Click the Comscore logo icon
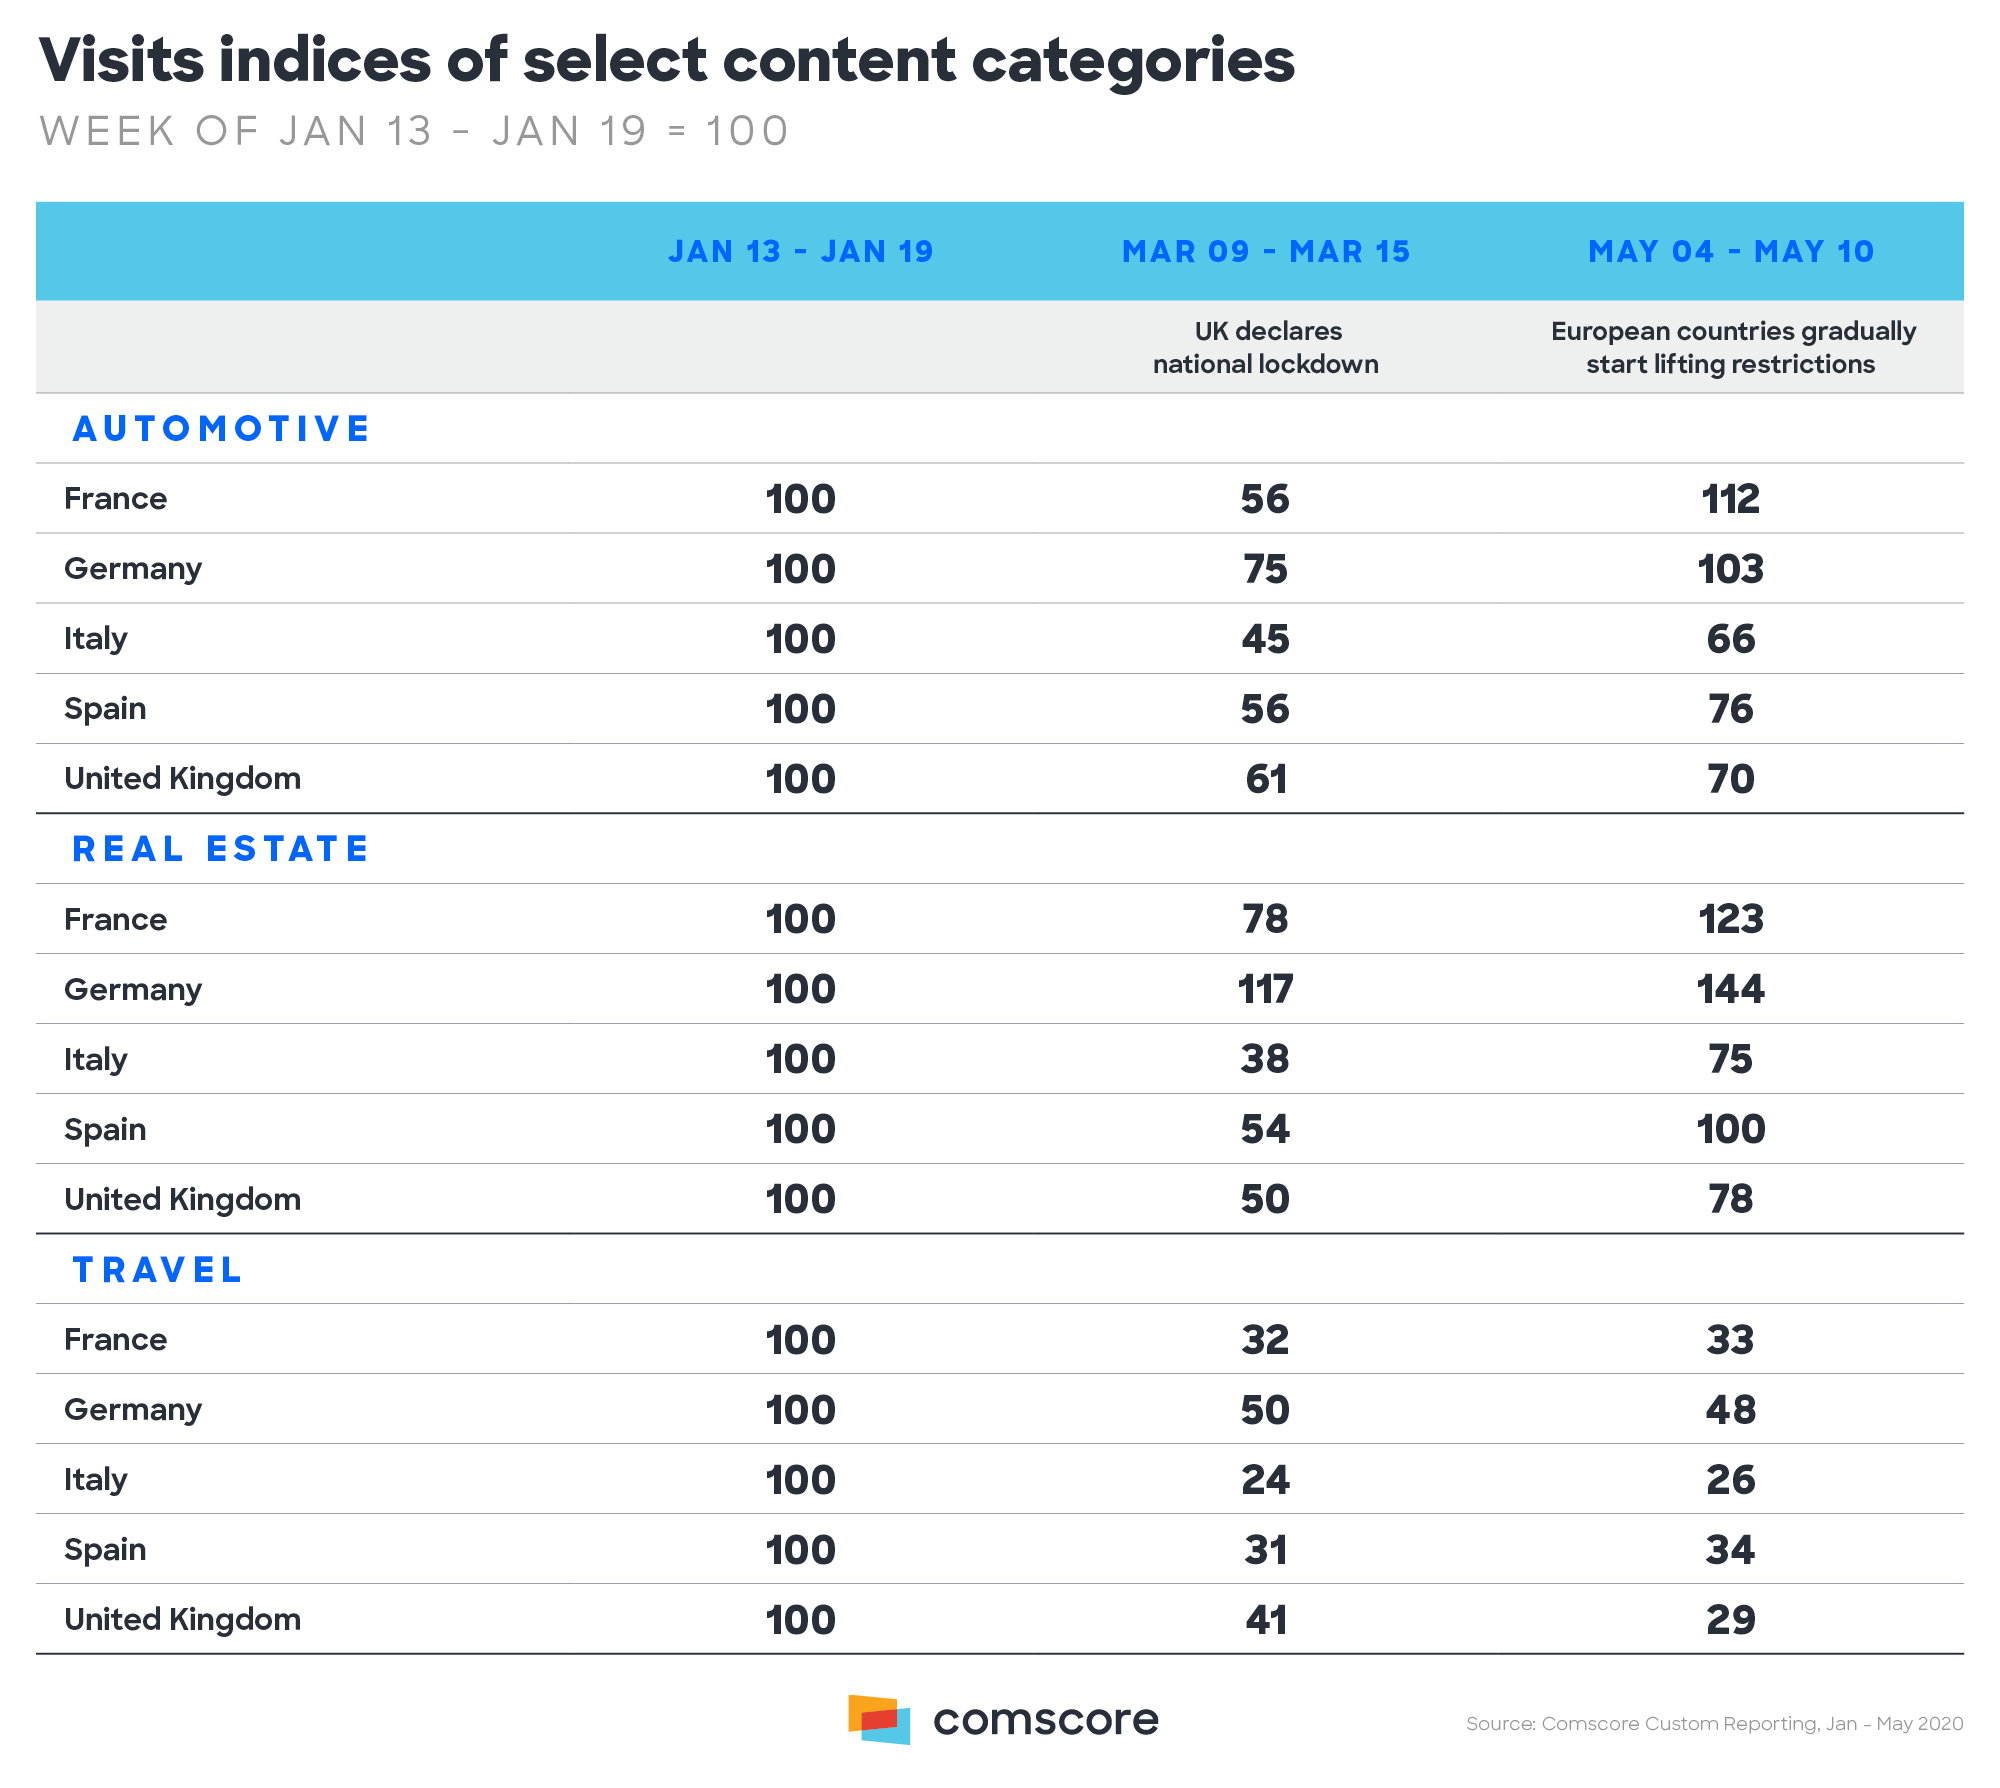 pos(879,1719)
